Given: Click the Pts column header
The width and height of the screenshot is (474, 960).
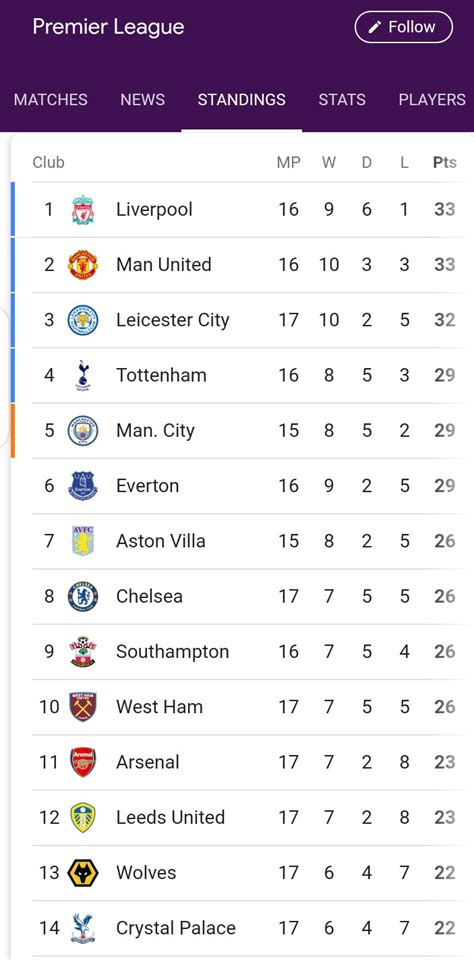Looking at the screenshot, I should pos(445,162).
